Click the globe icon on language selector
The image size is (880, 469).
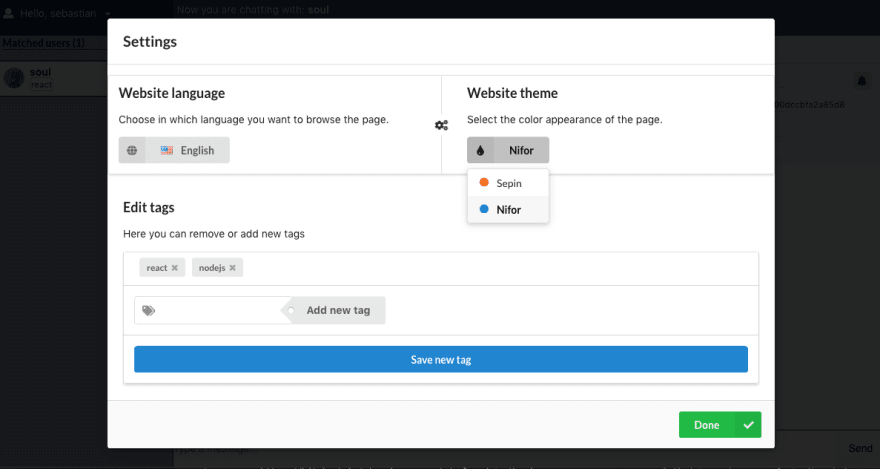coord(132,150)
